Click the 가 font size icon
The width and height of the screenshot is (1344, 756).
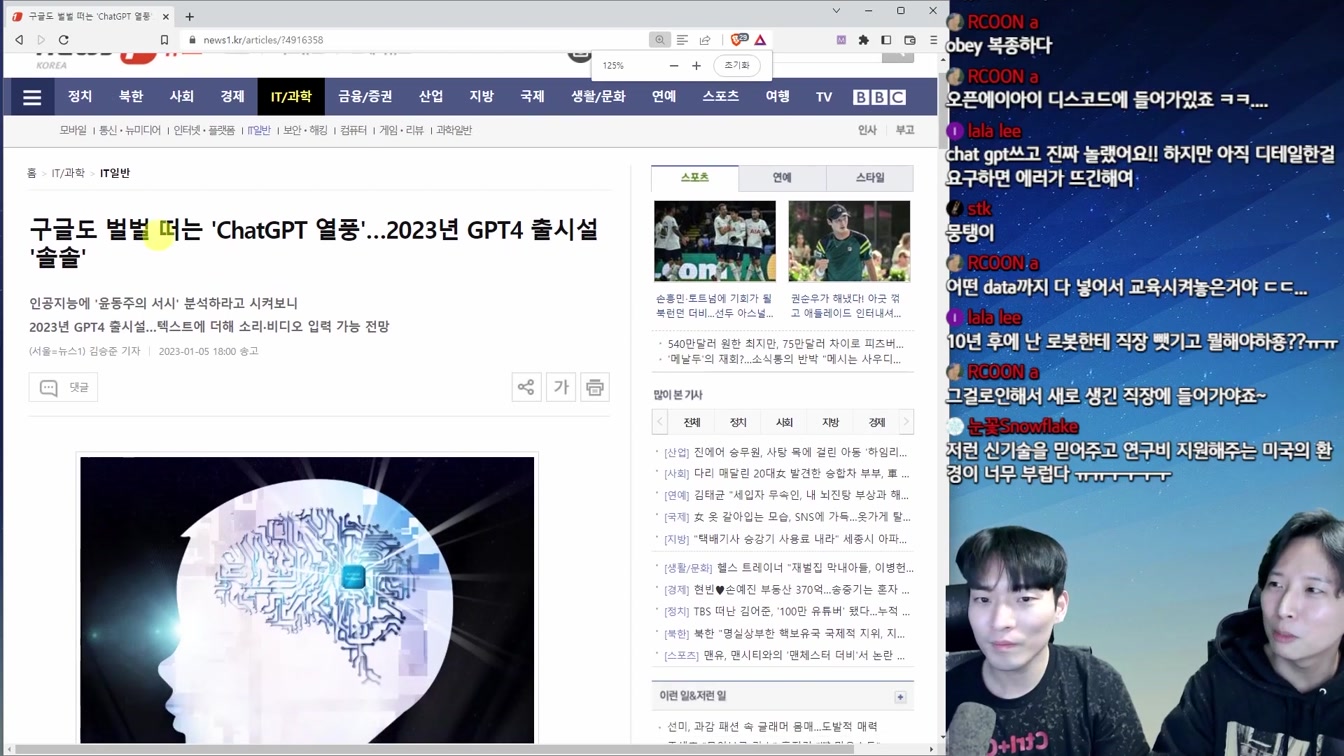[561, 387]
